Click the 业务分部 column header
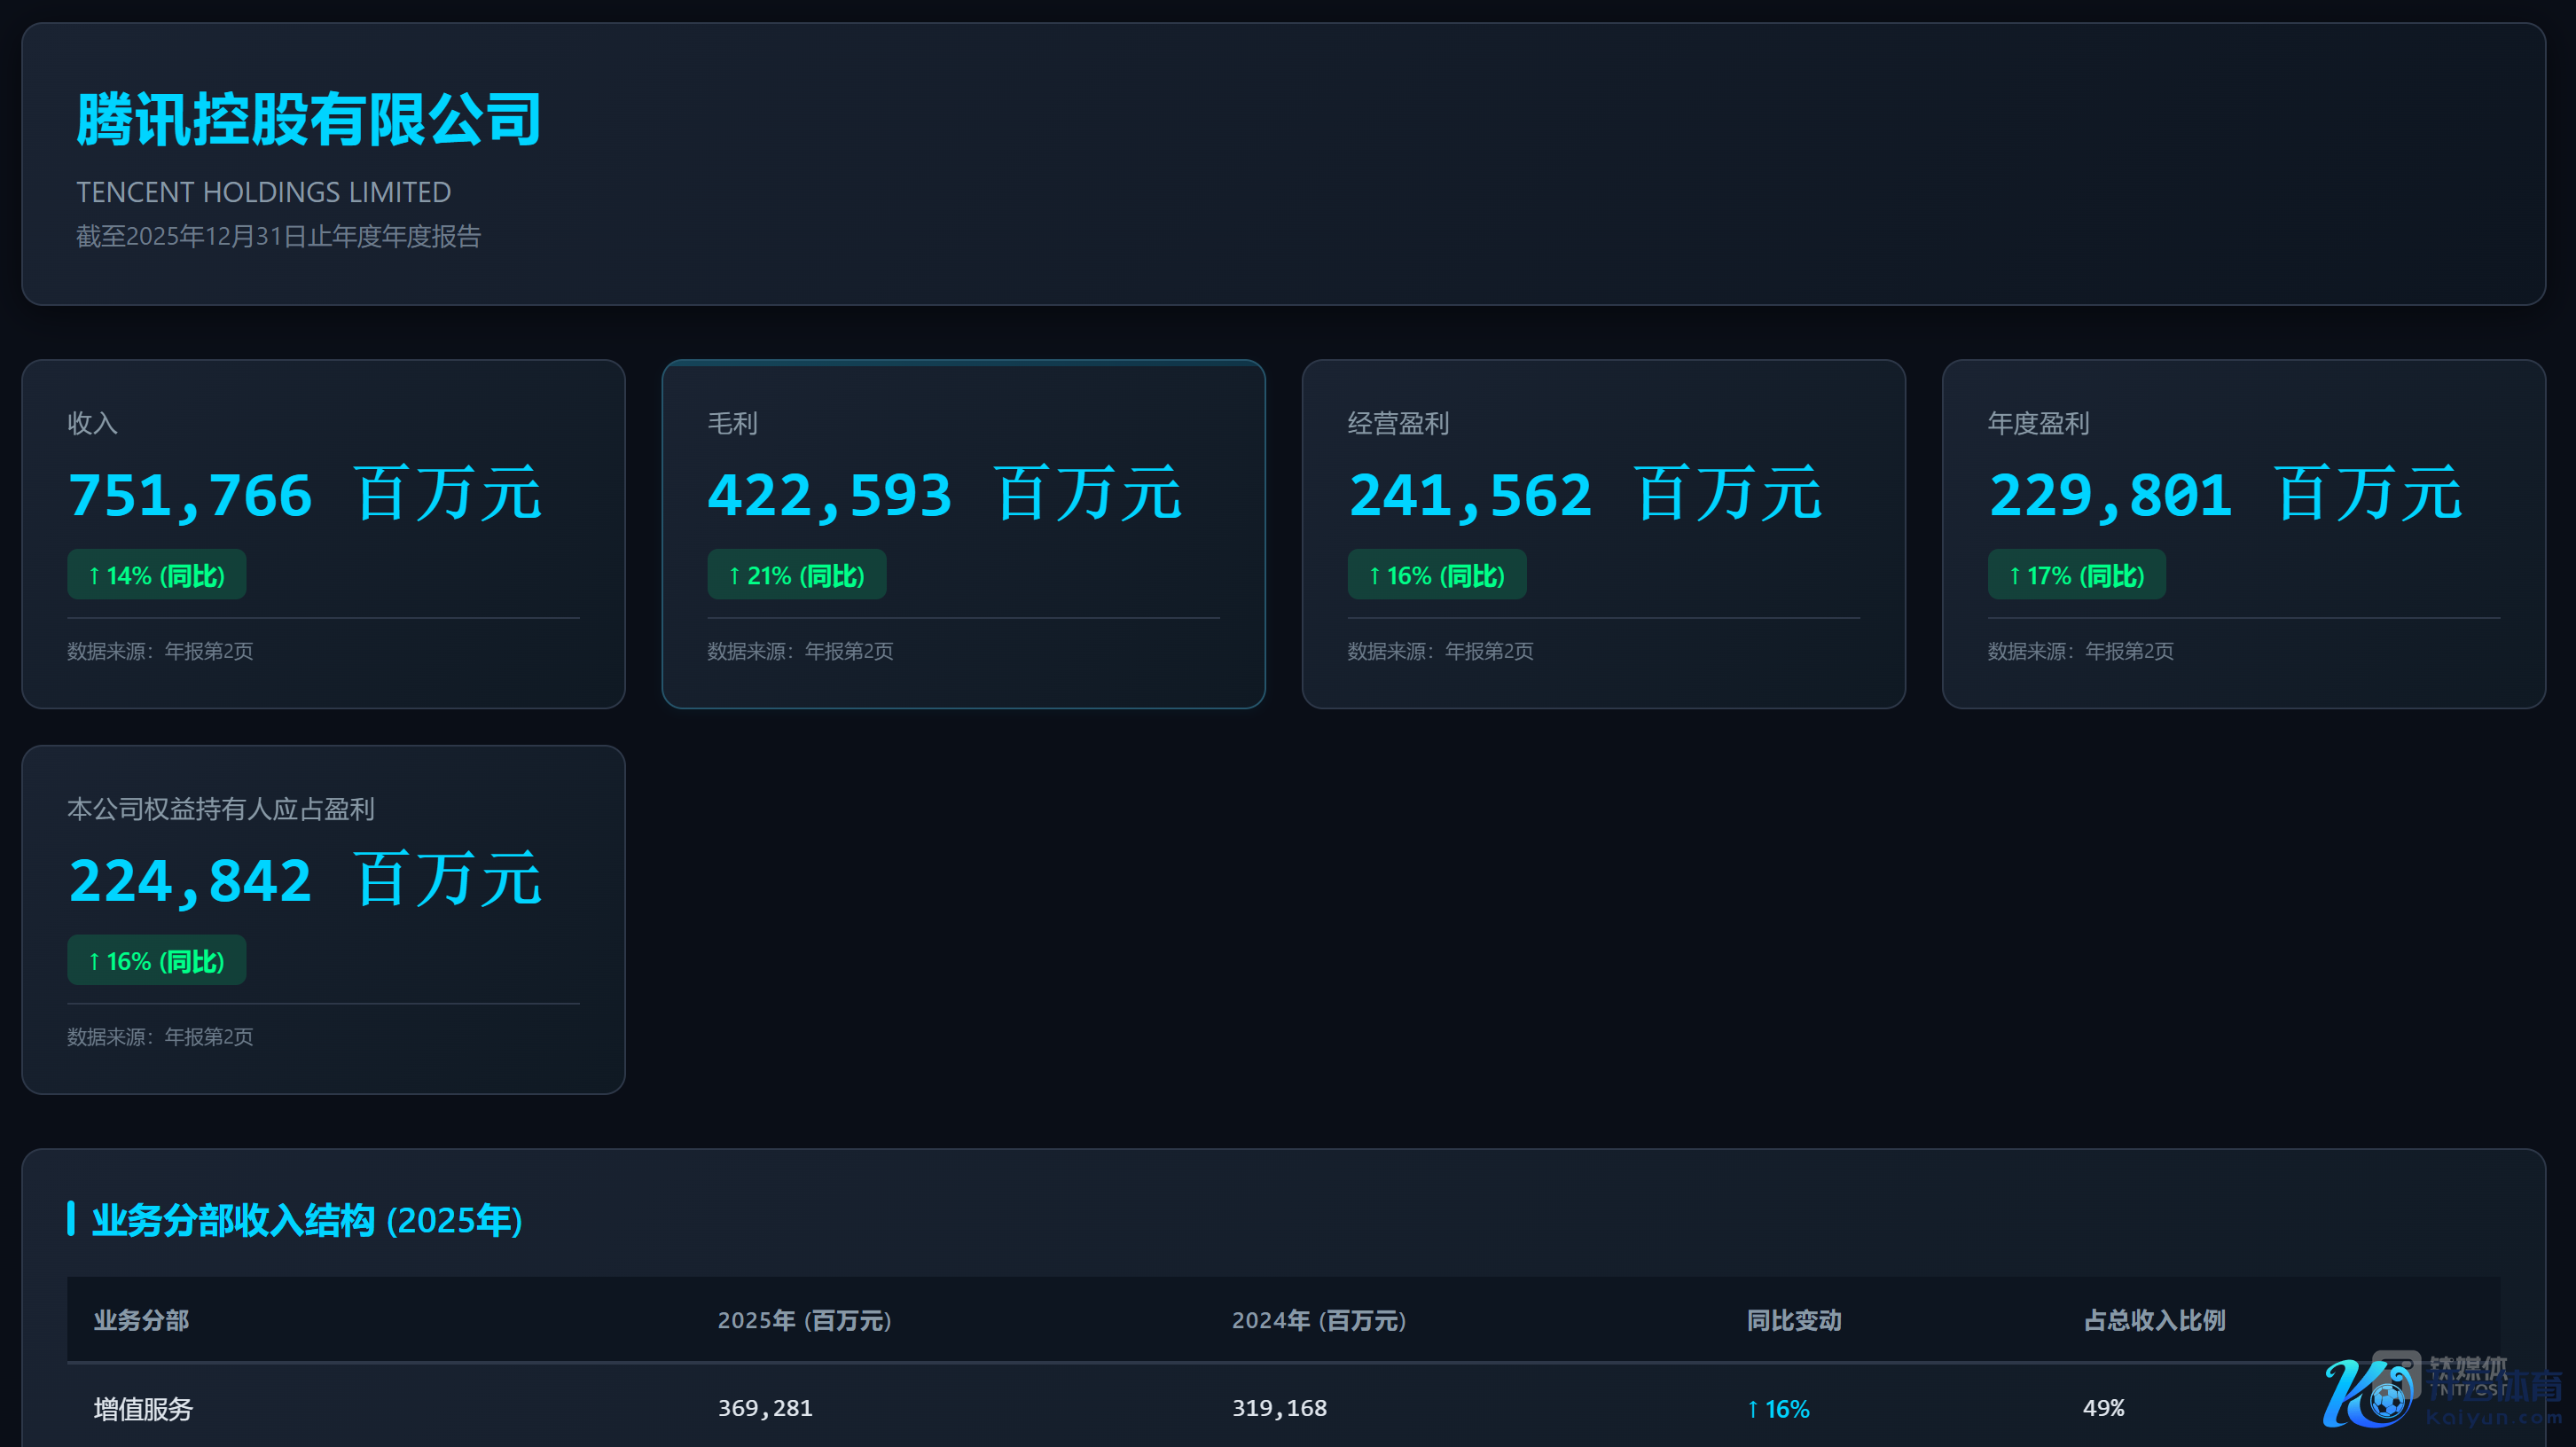This screenshot has width=2576, height=1447. click(142, 1320)
